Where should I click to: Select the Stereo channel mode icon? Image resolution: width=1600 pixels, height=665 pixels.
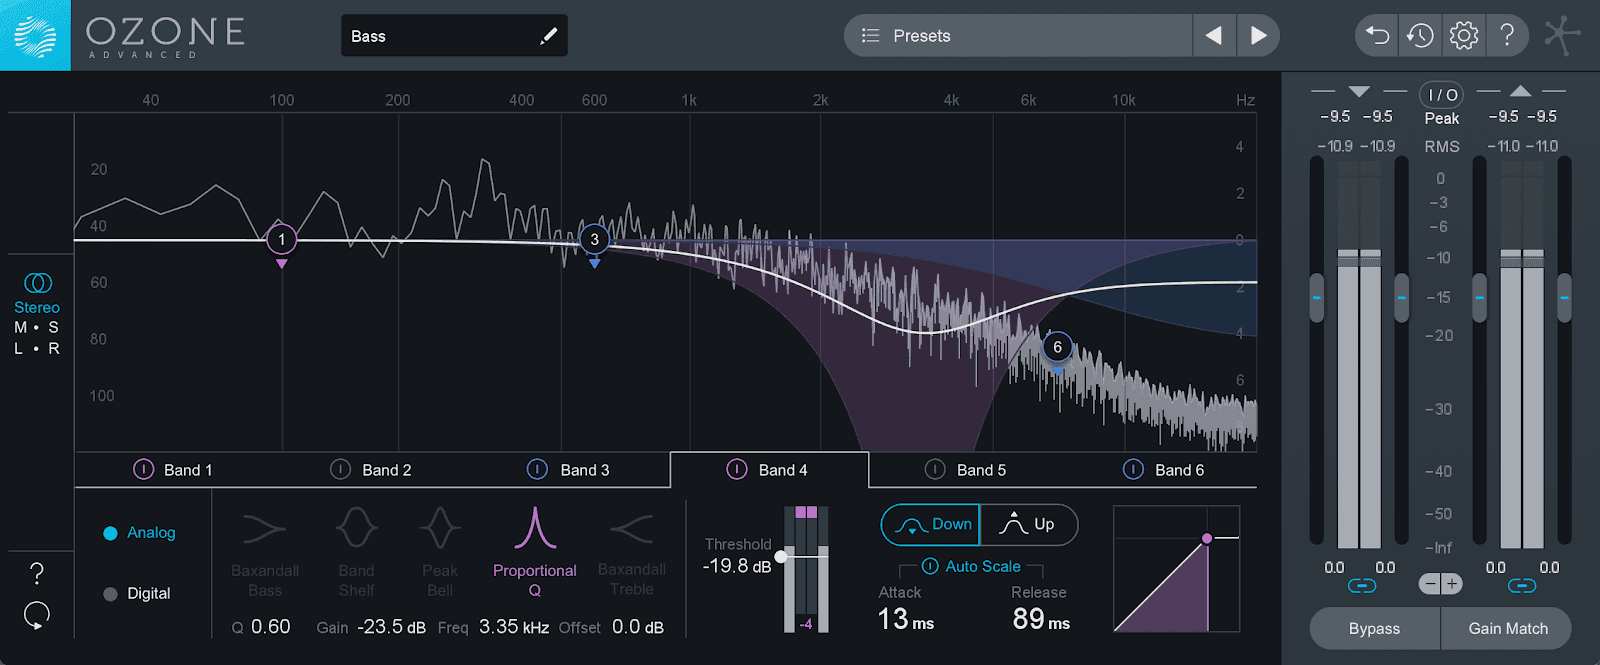[38, 283]
